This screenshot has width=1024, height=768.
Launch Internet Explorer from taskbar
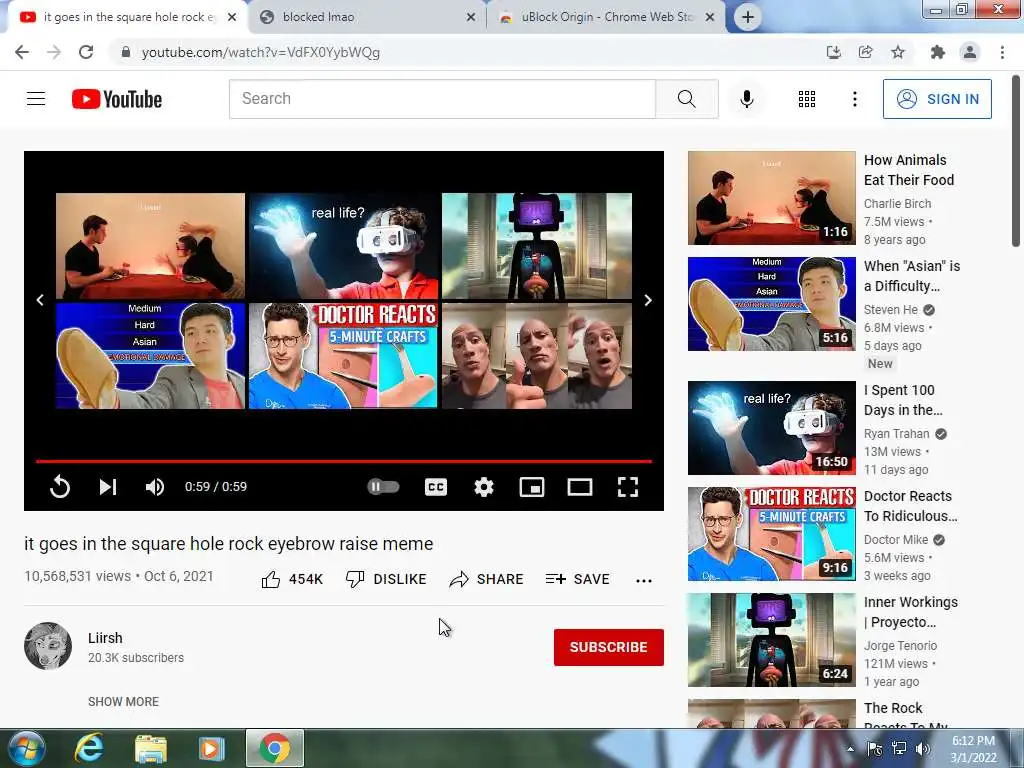[89, 748]
